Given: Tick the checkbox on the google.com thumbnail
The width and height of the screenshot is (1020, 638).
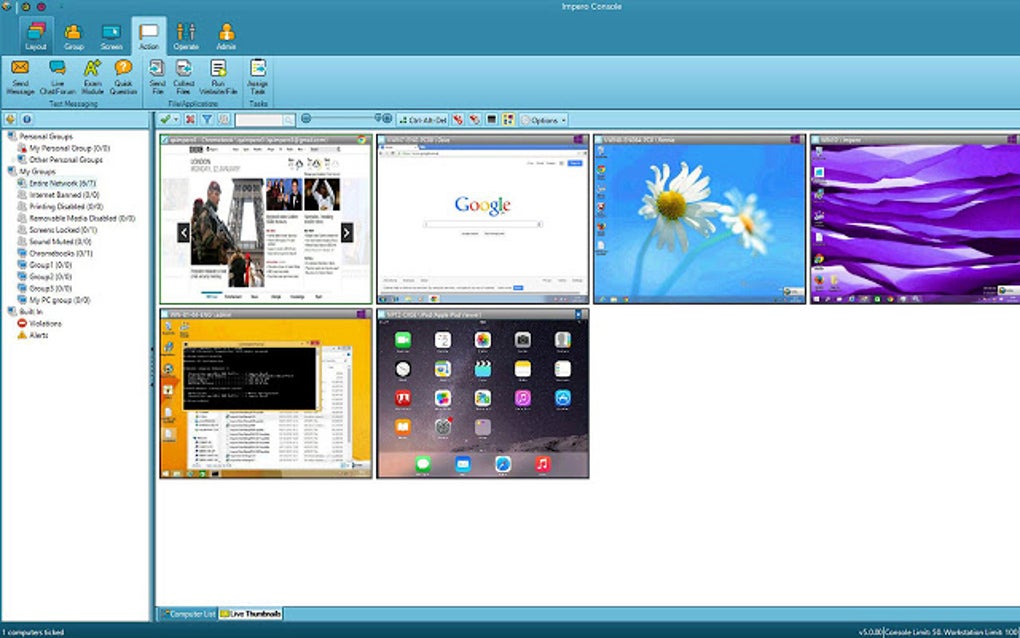Looking at the screenshot, I should [x=382, y=141].
